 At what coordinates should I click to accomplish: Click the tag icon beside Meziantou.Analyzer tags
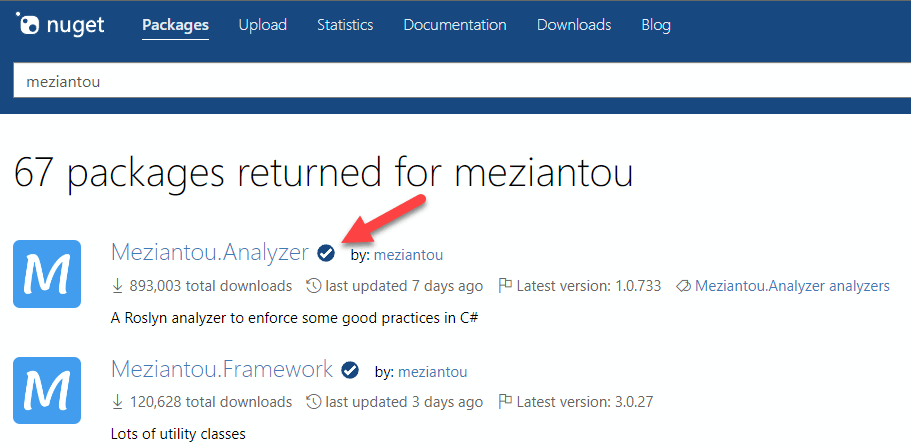[x=683, y=286]
